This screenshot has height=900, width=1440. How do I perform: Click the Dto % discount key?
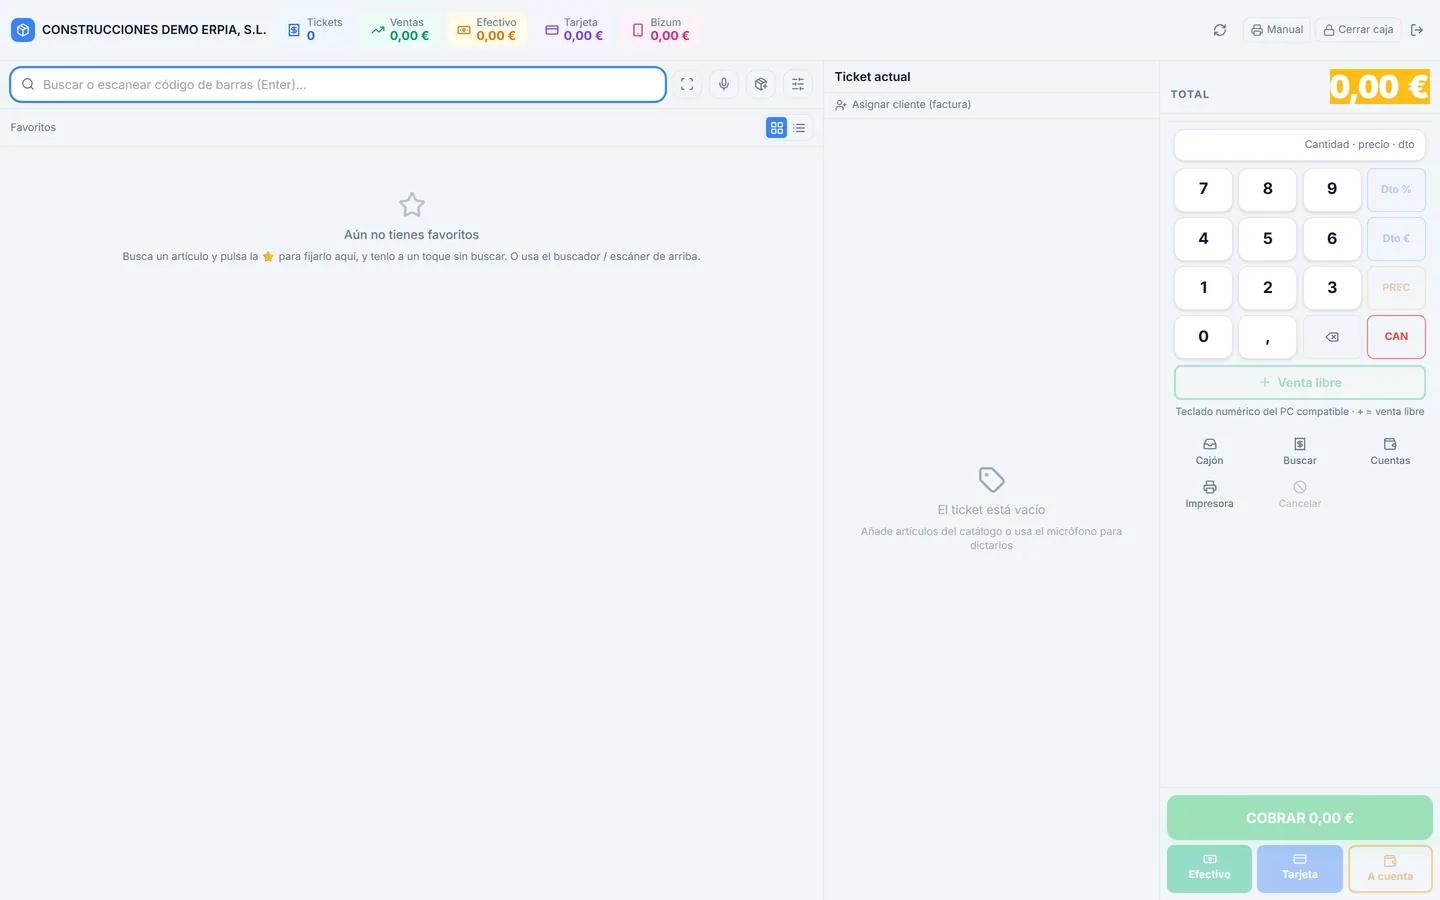(1396, 189)
